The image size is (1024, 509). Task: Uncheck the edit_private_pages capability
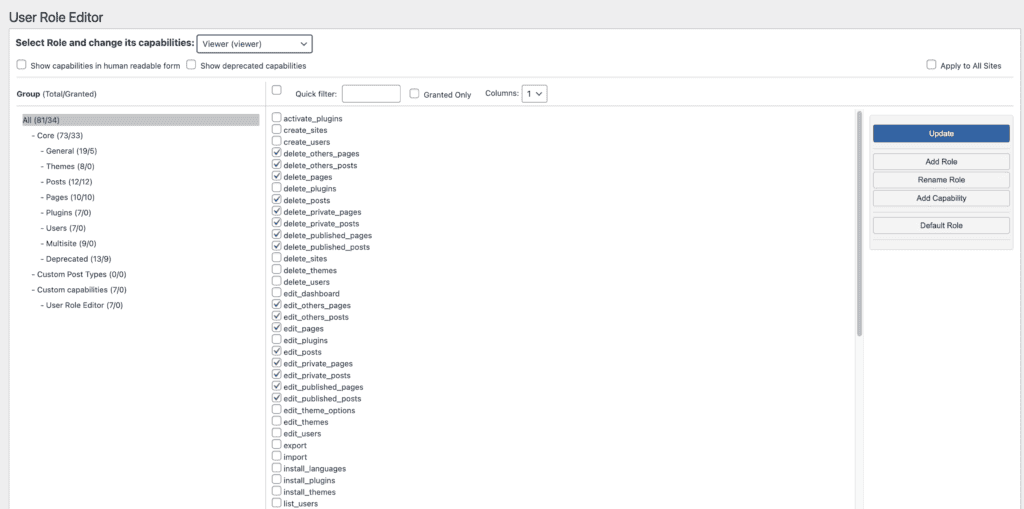coord(277,363)
